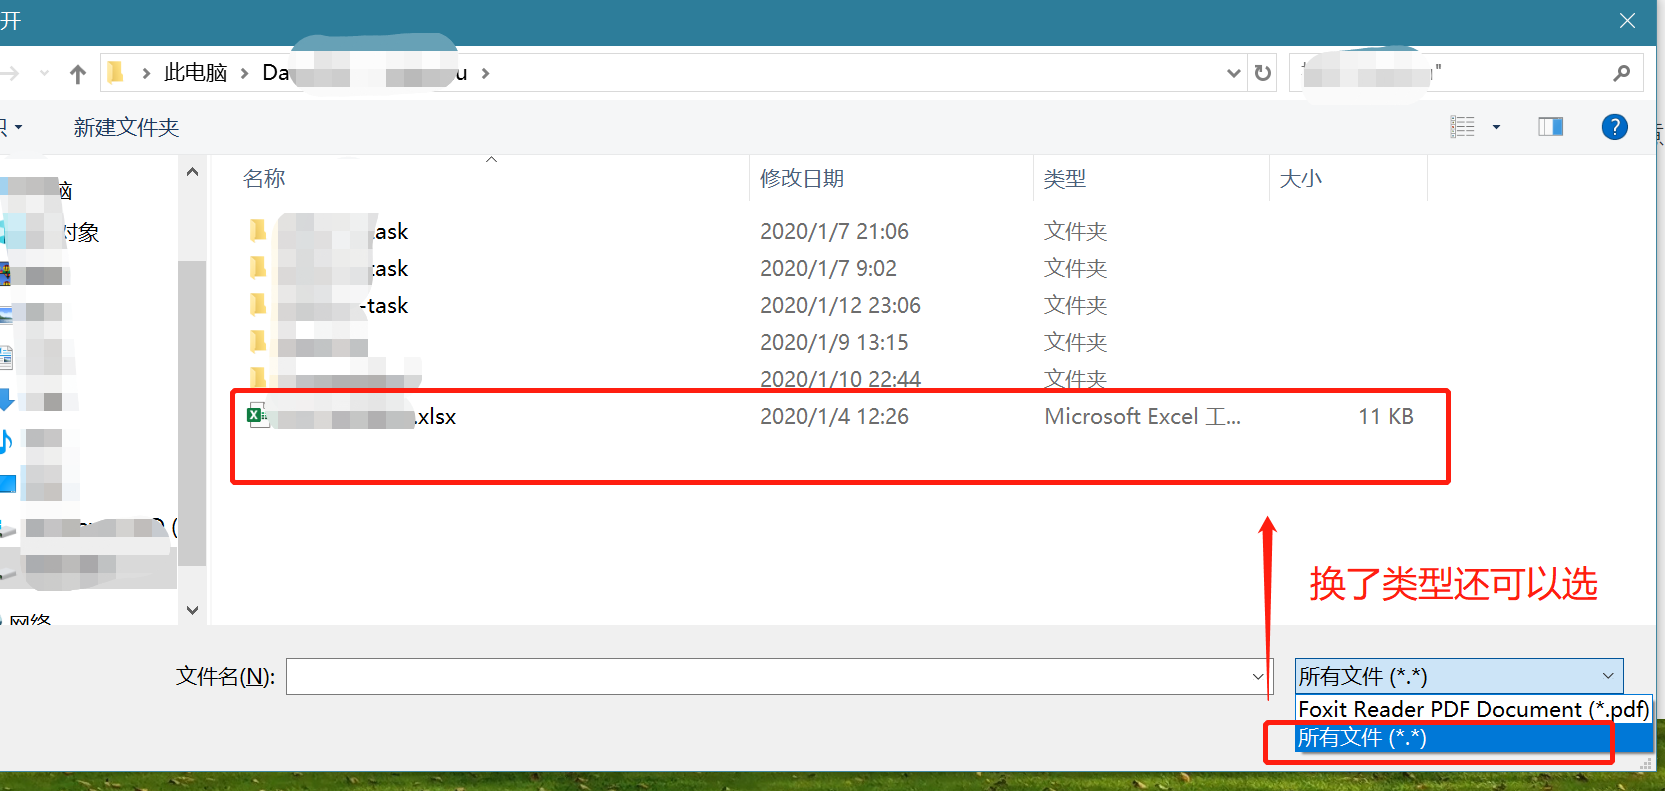
Task: Select folder modified 2020/1/7 9:02
Action: click(x=835, y=268)
